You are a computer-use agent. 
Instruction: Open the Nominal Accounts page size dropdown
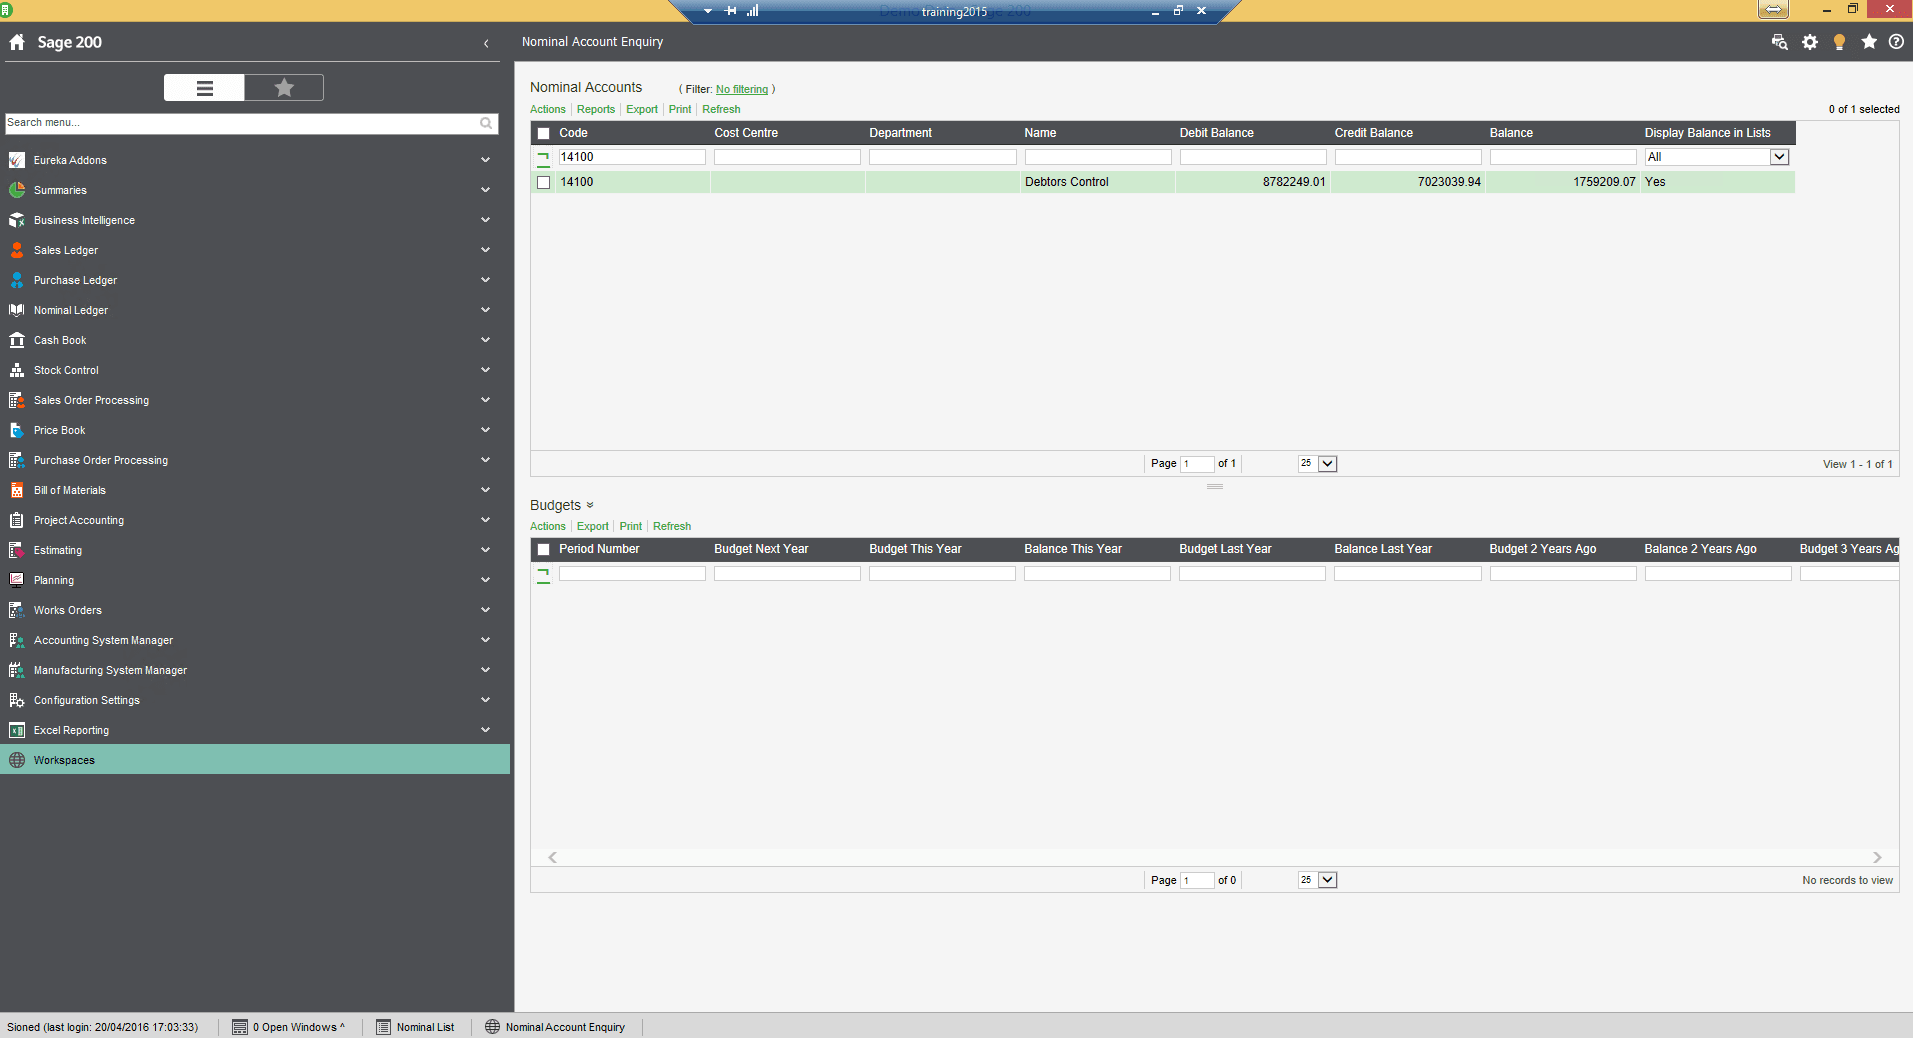[1327, 464]
